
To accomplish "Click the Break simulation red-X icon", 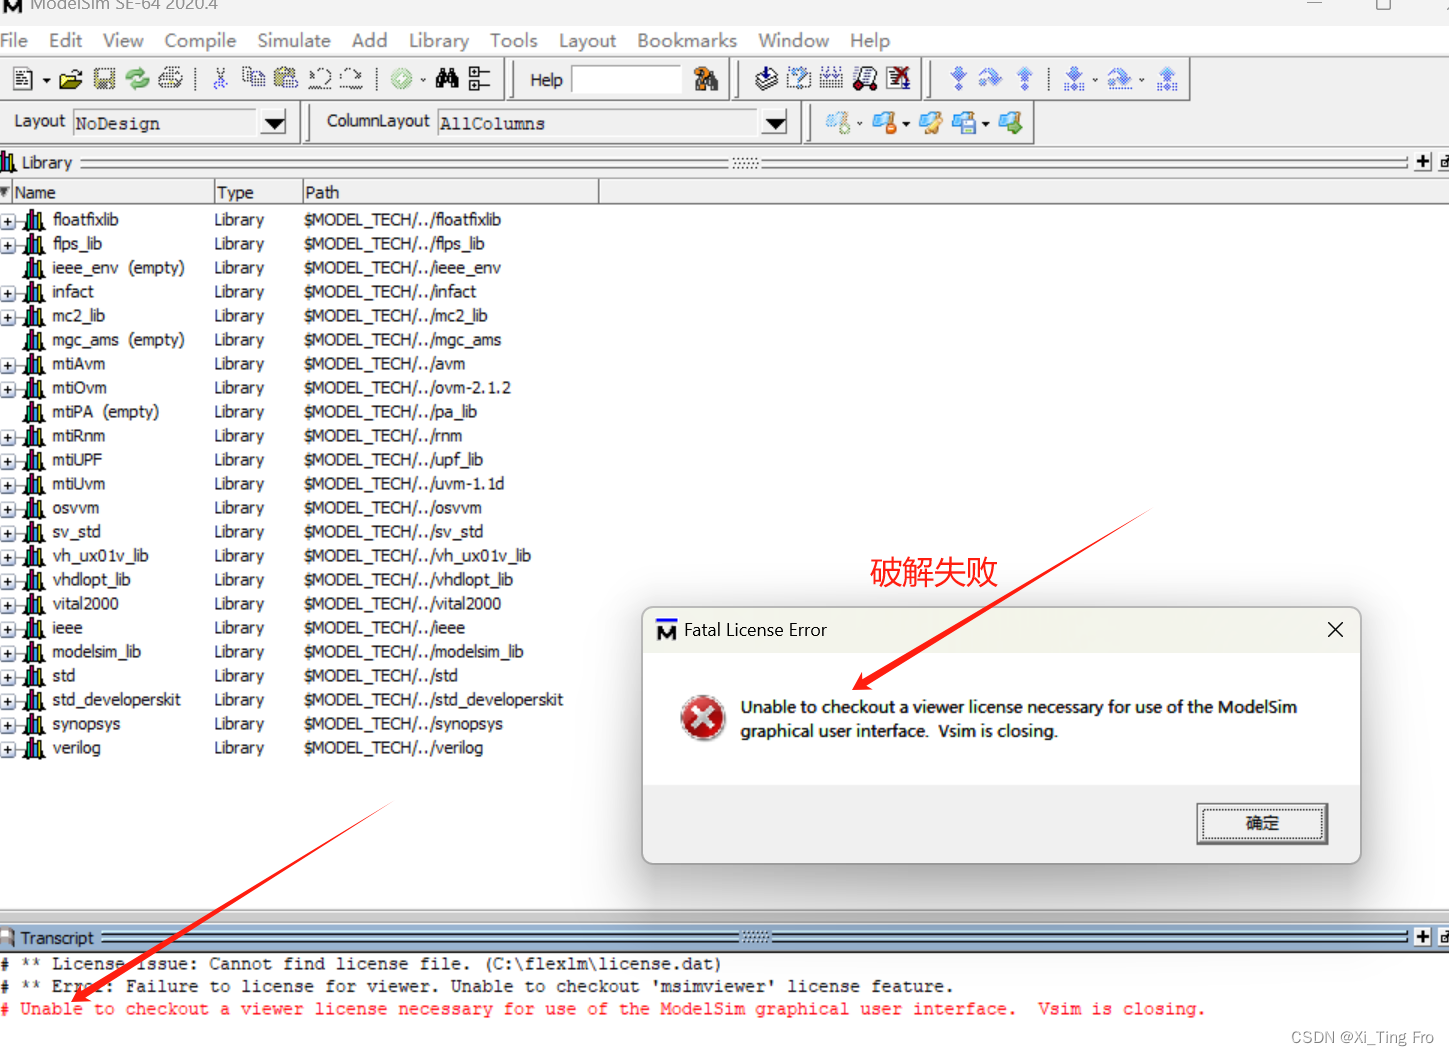I will pos(898,79).
